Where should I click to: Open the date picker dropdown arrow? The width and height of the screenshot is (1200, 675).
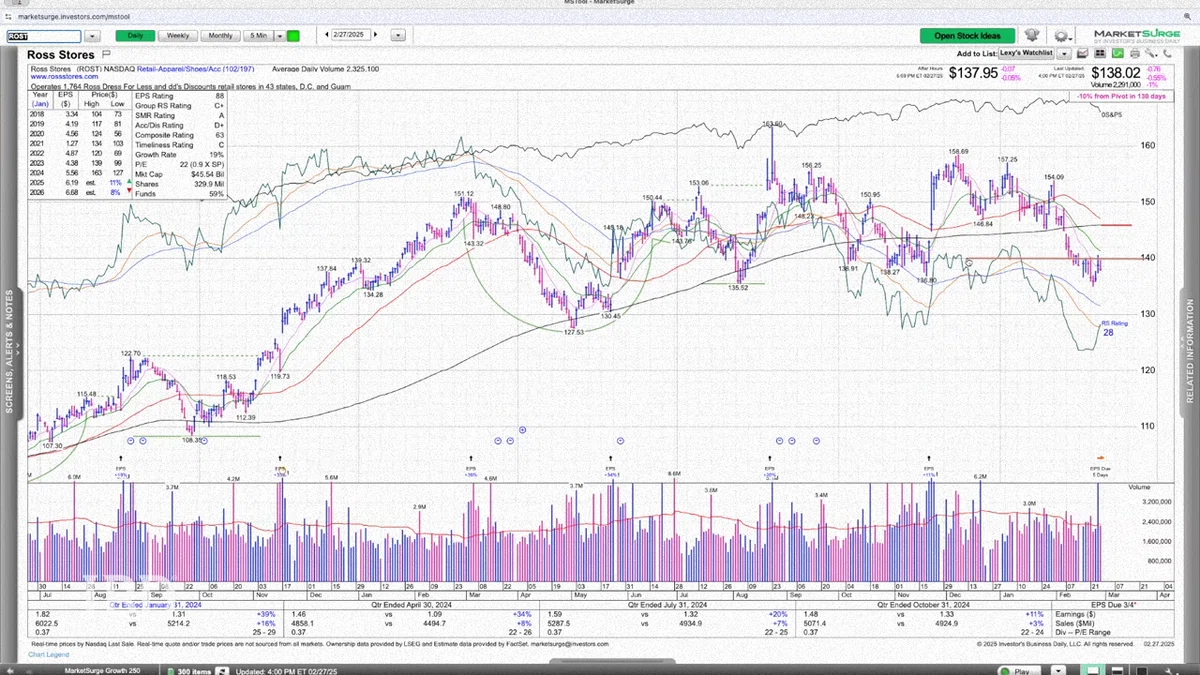(398, 36)
